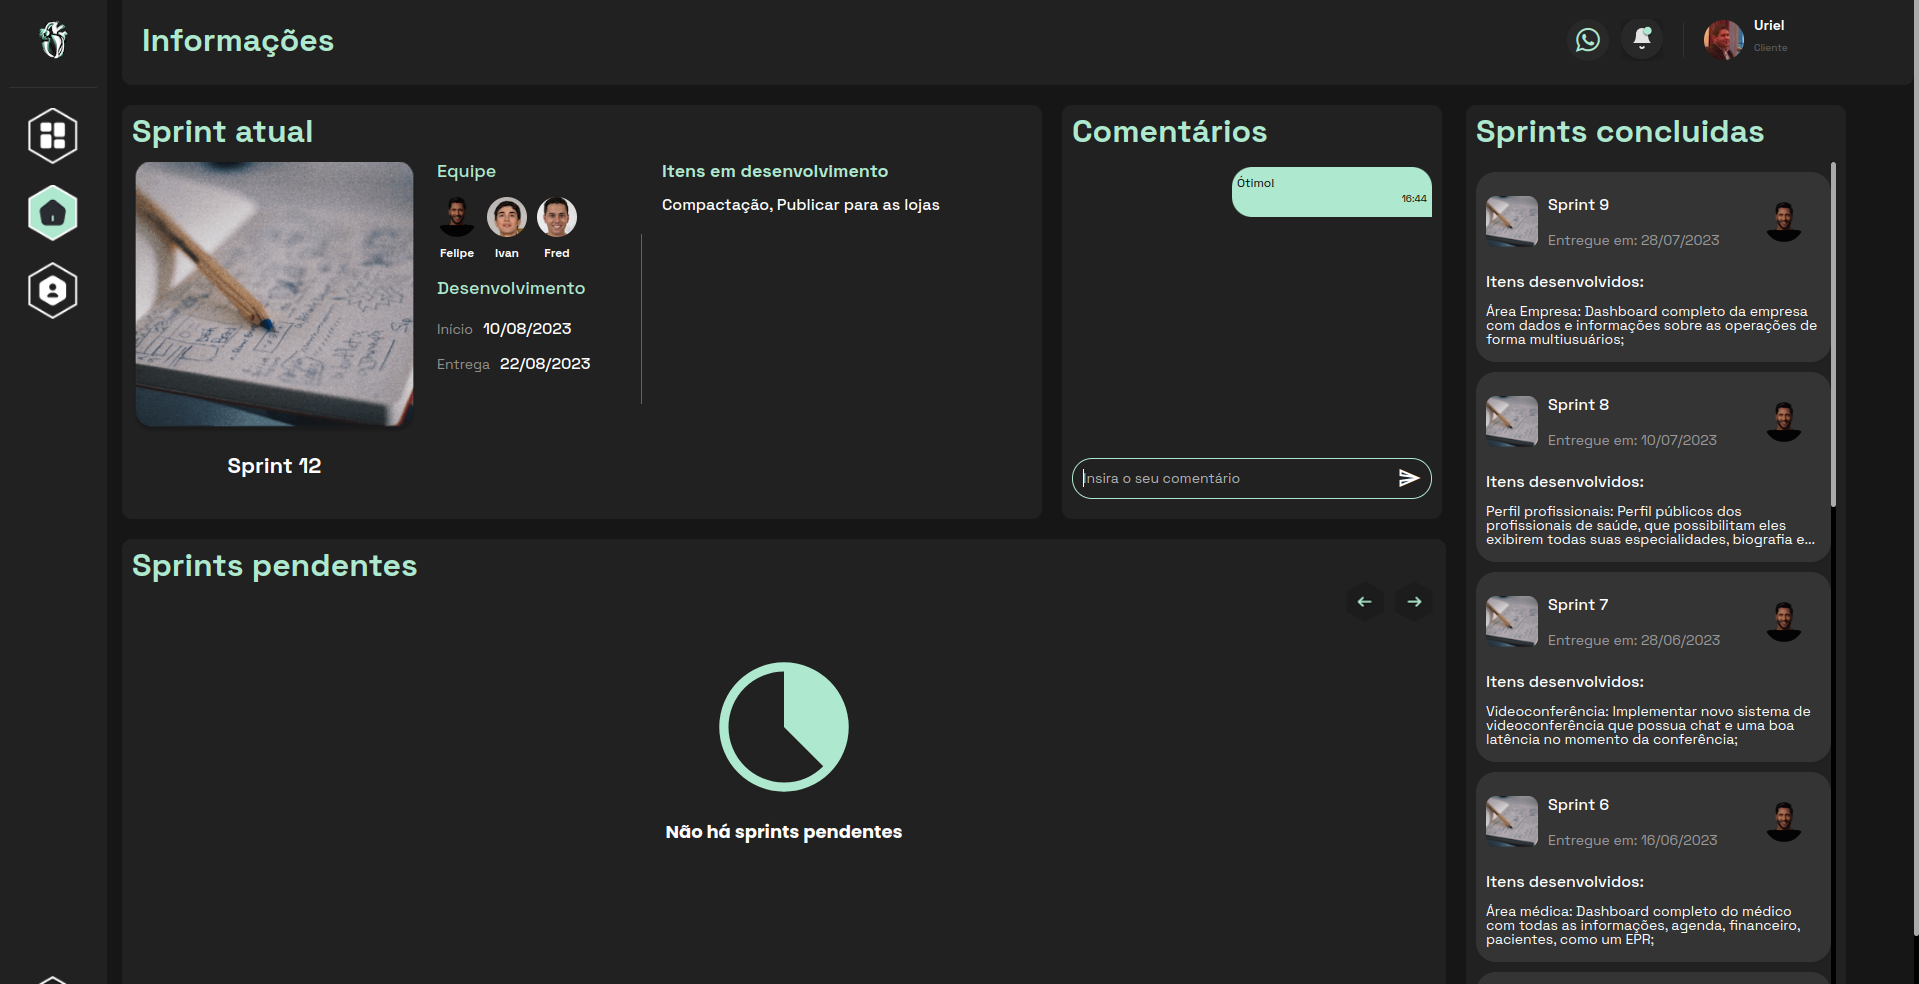Click the start date '10/08/2023'
1919x984 pixels.
[x=527, y=329]
